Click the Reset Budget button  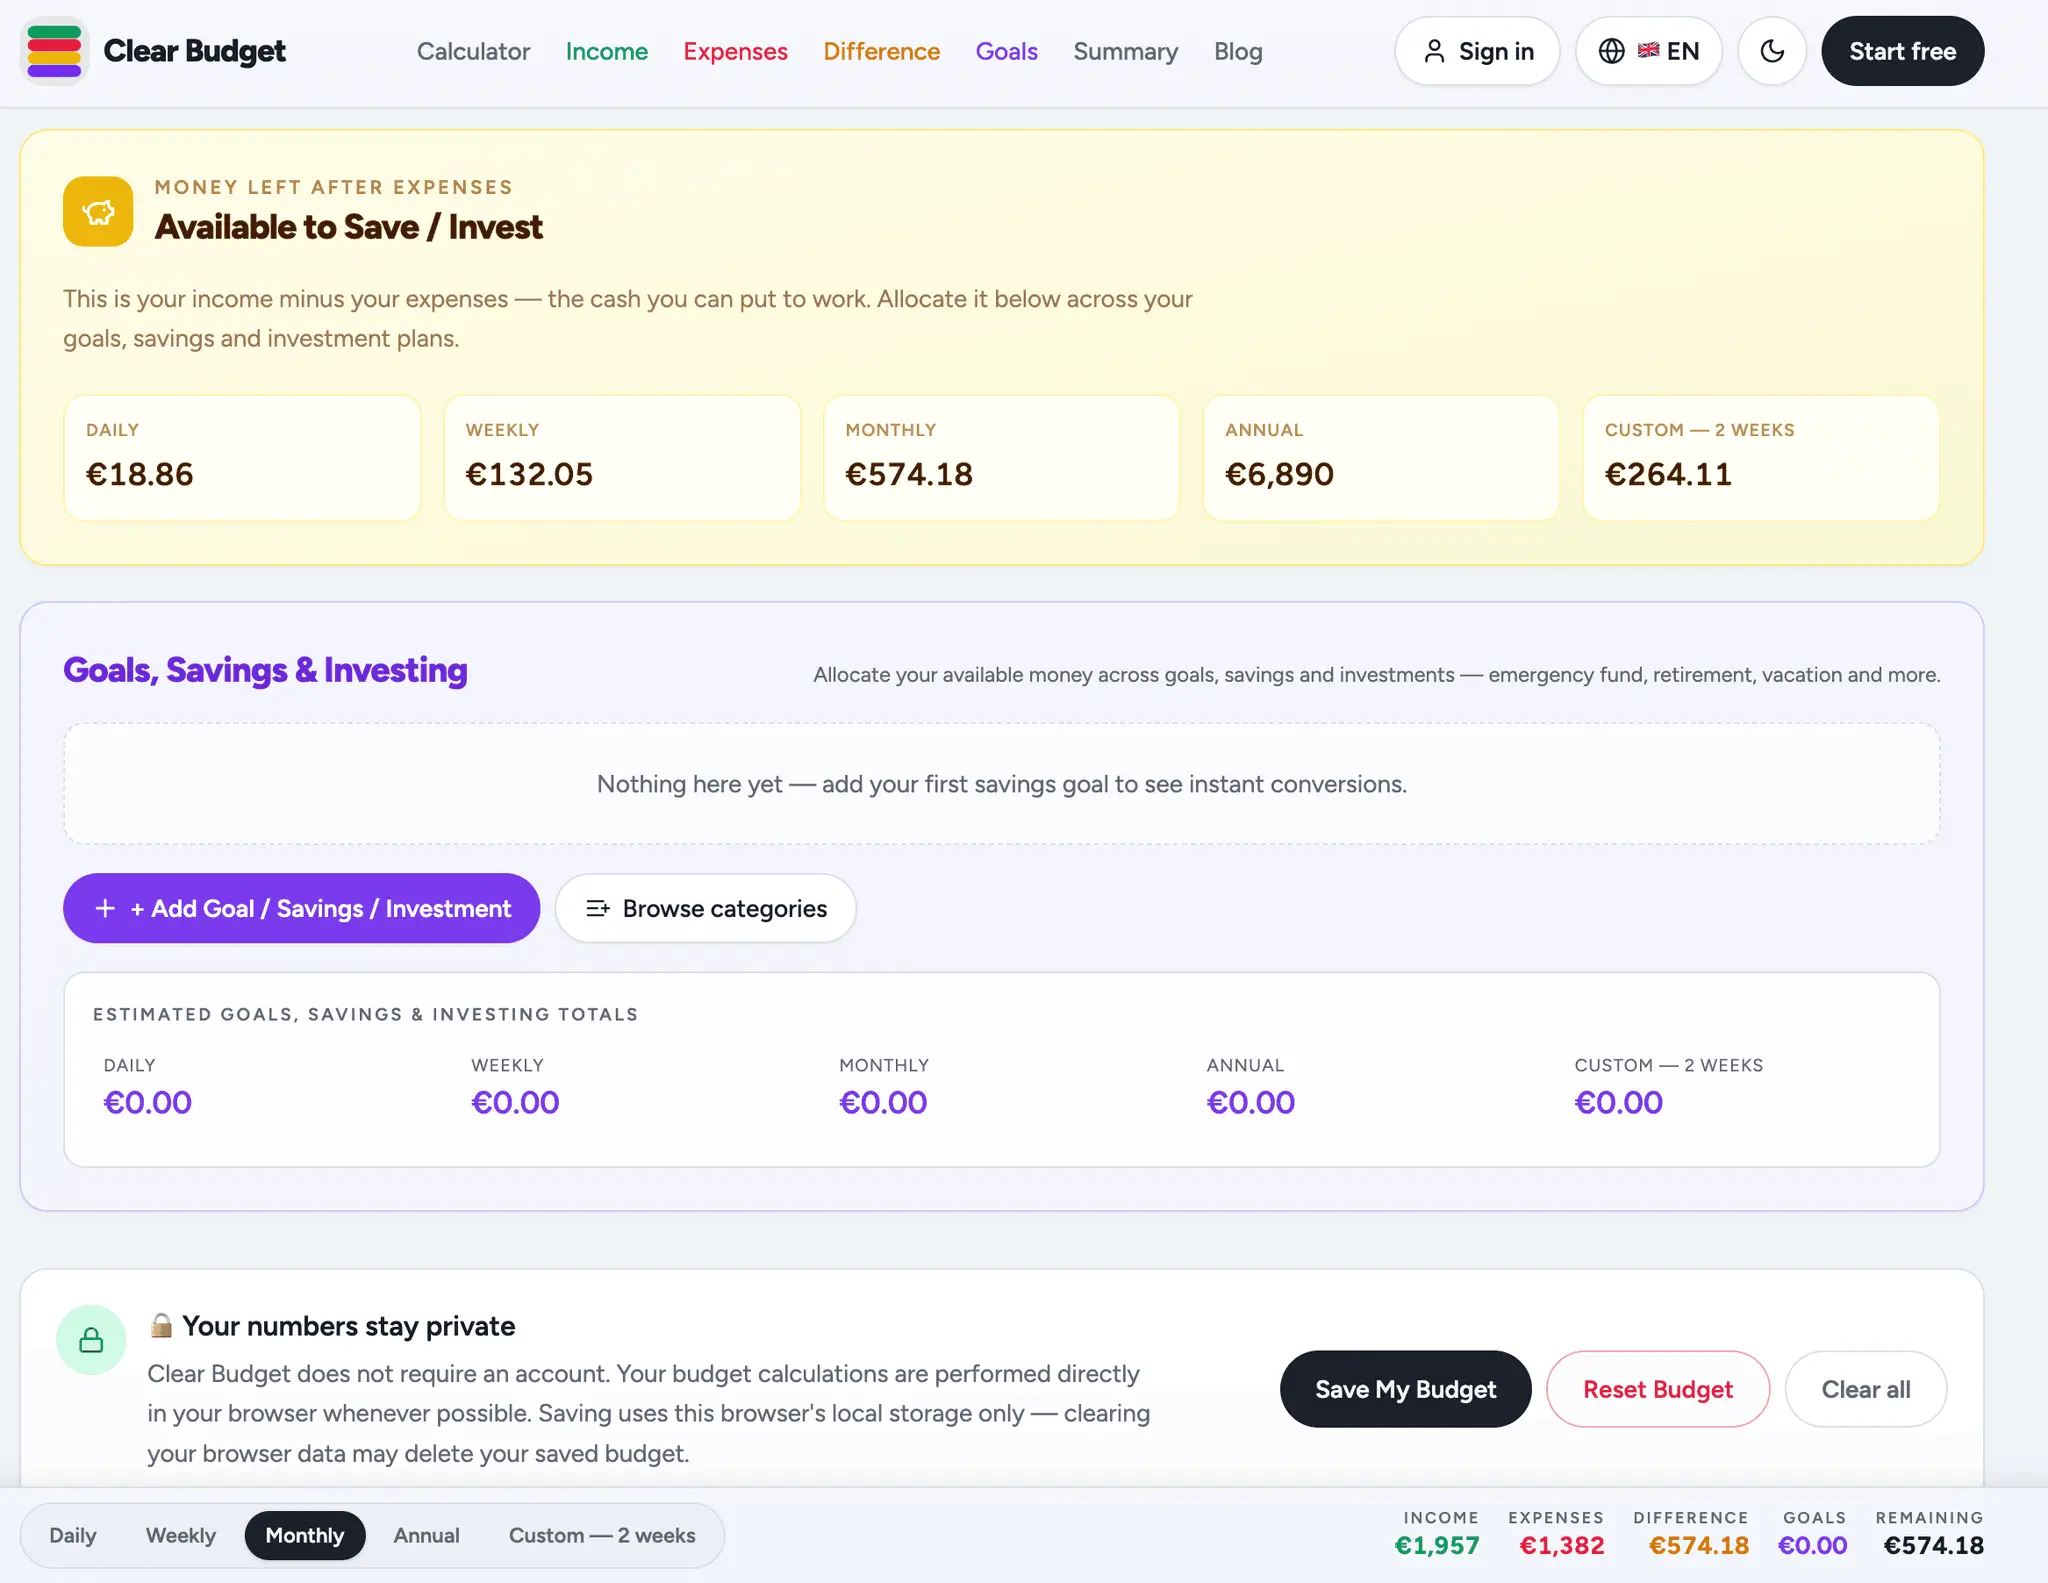click(x=1657, y=1389)
